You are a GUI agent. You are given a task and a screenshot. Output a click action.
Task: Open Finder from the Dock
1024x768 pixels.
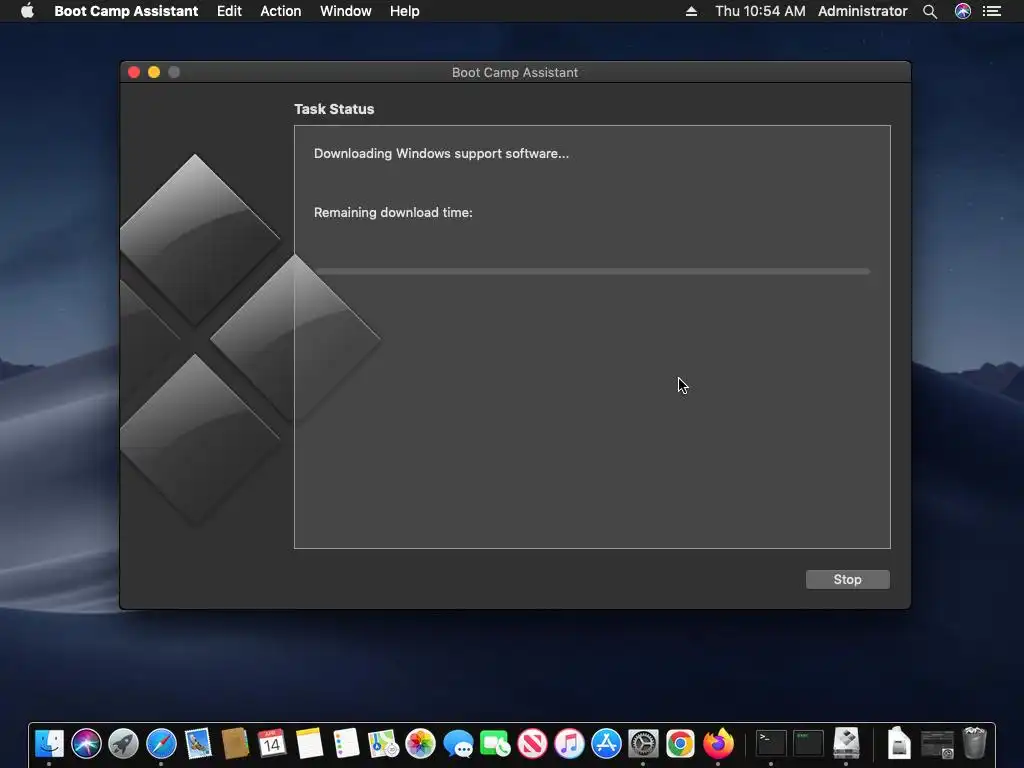[49, 743]
